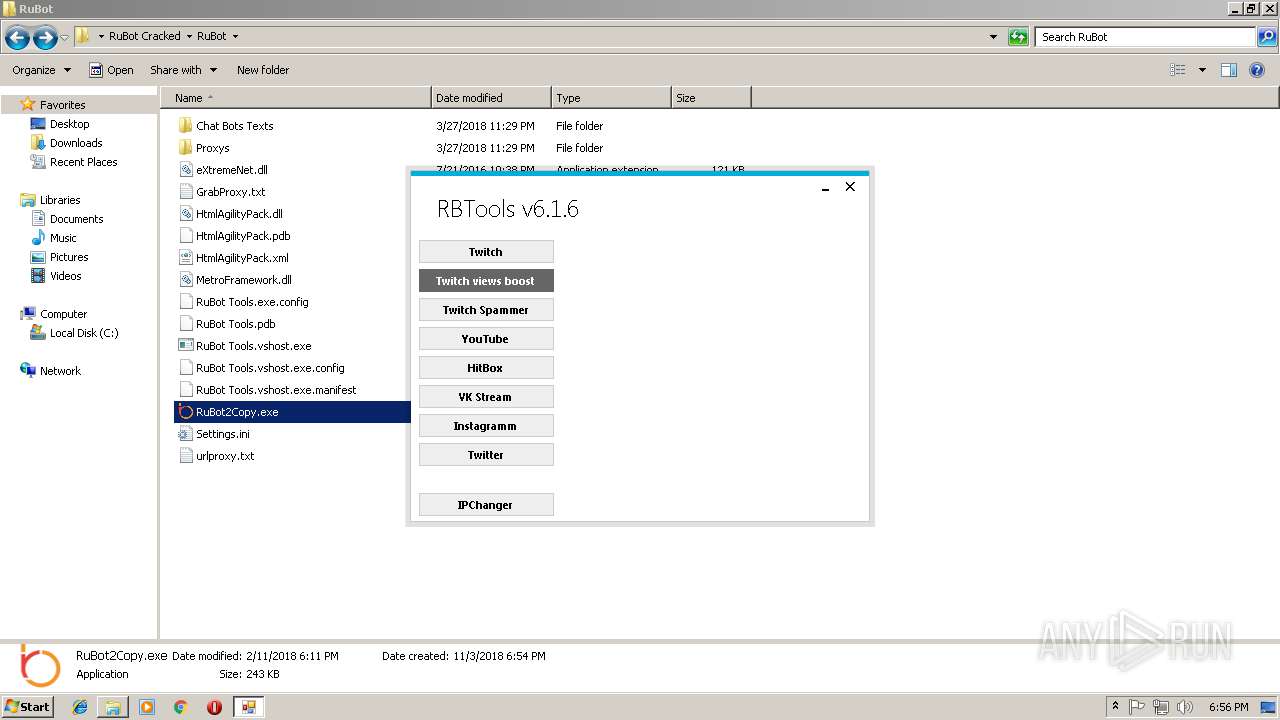The width and height of the screenshot is (1280, 720).
Task: Open the Instagramm tool
Action: [x=486, y=426]
